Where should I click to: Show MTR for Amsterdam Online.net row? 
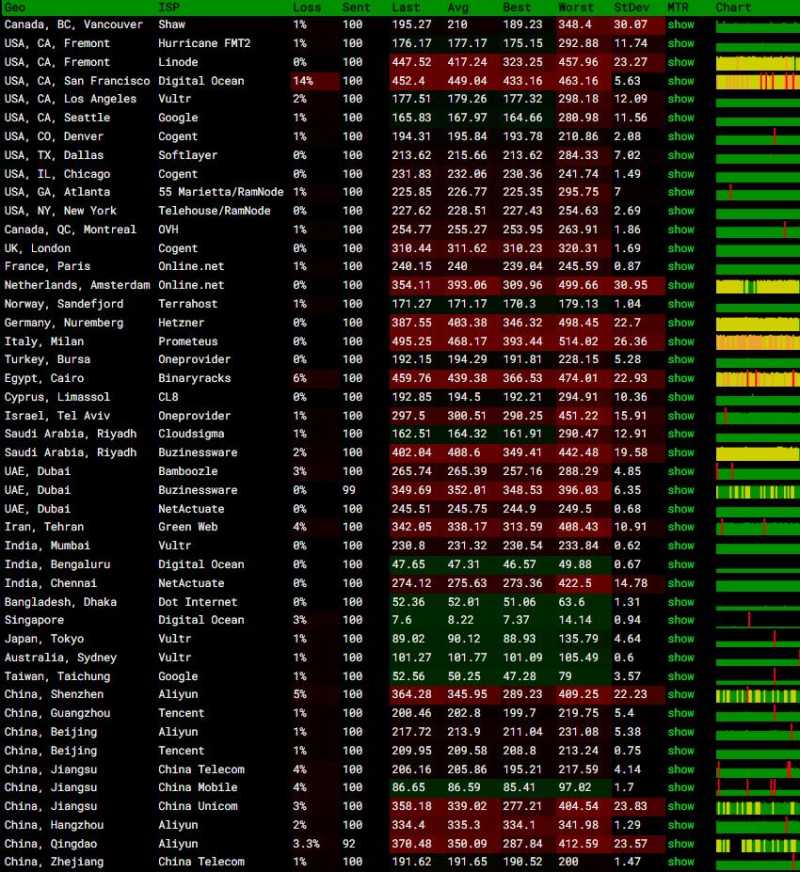681,285
